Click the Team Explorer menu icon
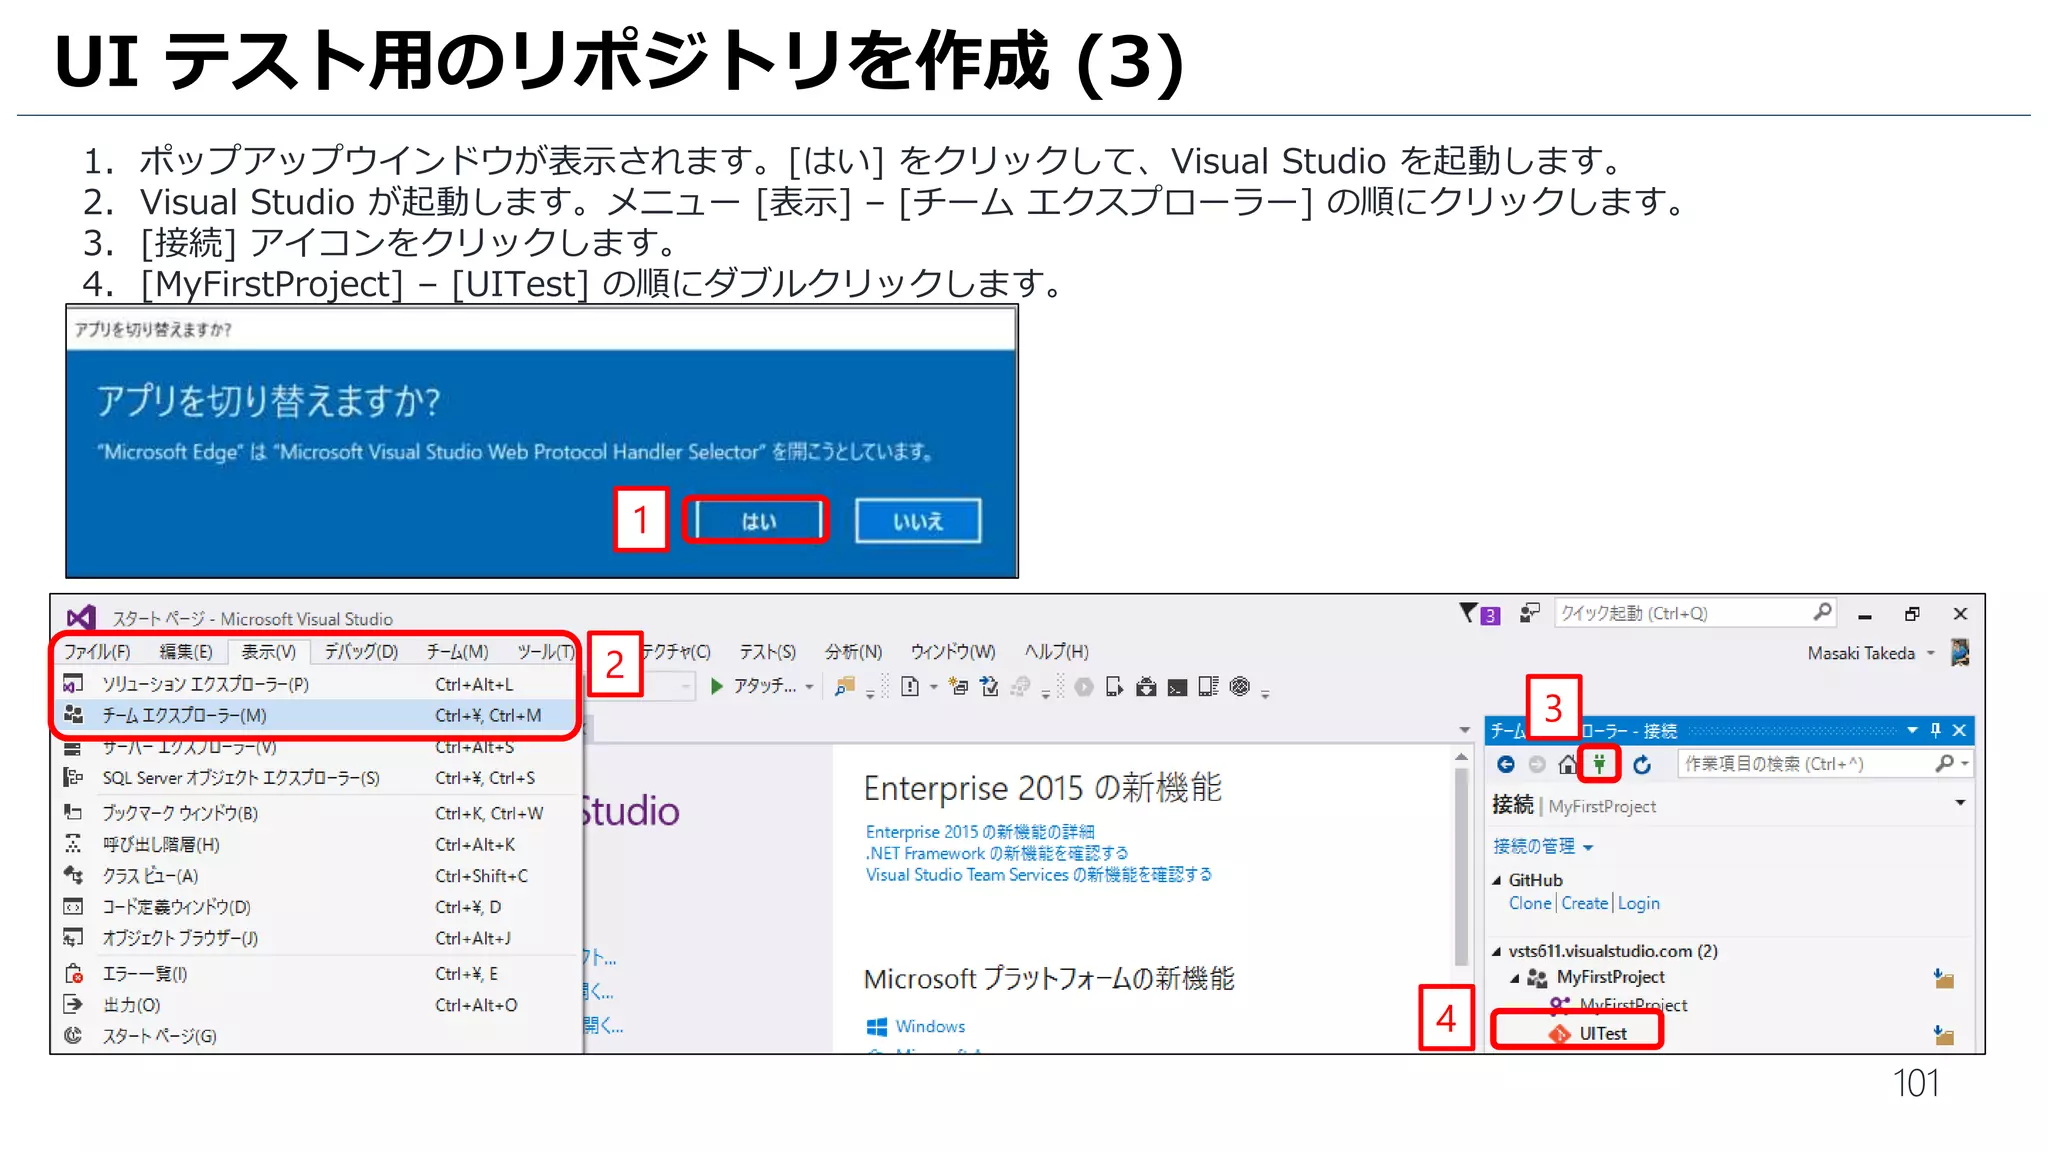 pos(73,715)
